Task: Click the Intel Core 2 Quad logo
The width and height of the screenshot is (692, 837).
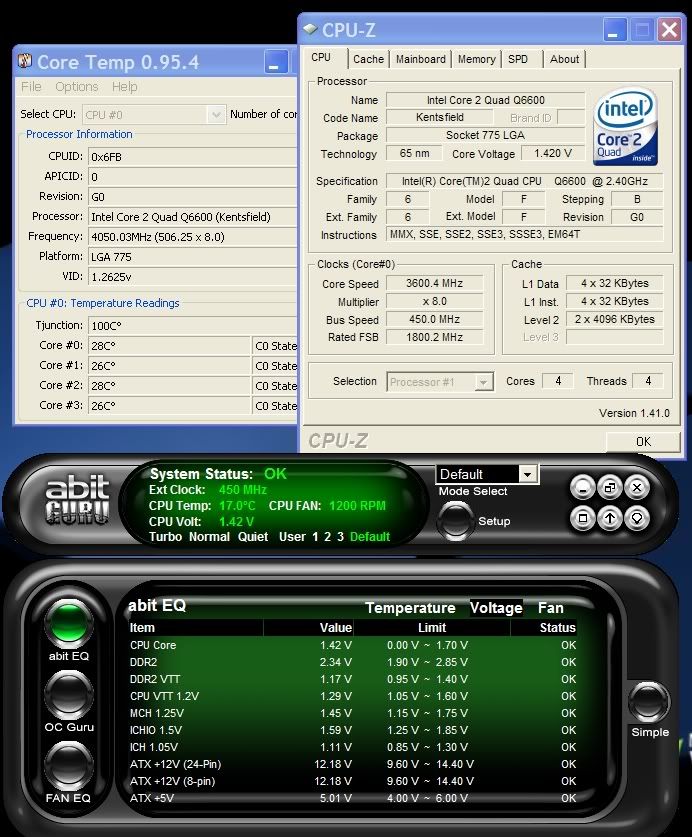Action: coord(625,128)
